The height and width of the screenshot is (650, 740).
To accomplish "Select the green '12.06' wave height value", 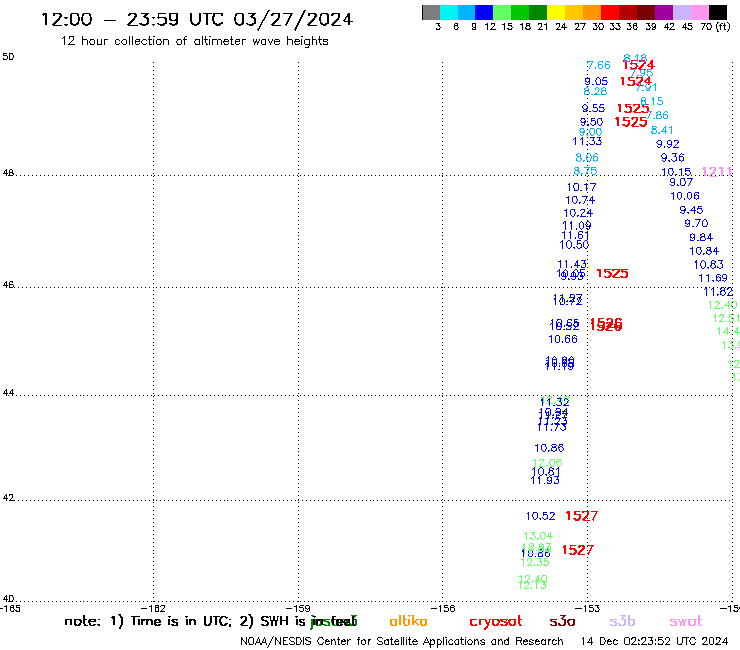I will 547,463.
